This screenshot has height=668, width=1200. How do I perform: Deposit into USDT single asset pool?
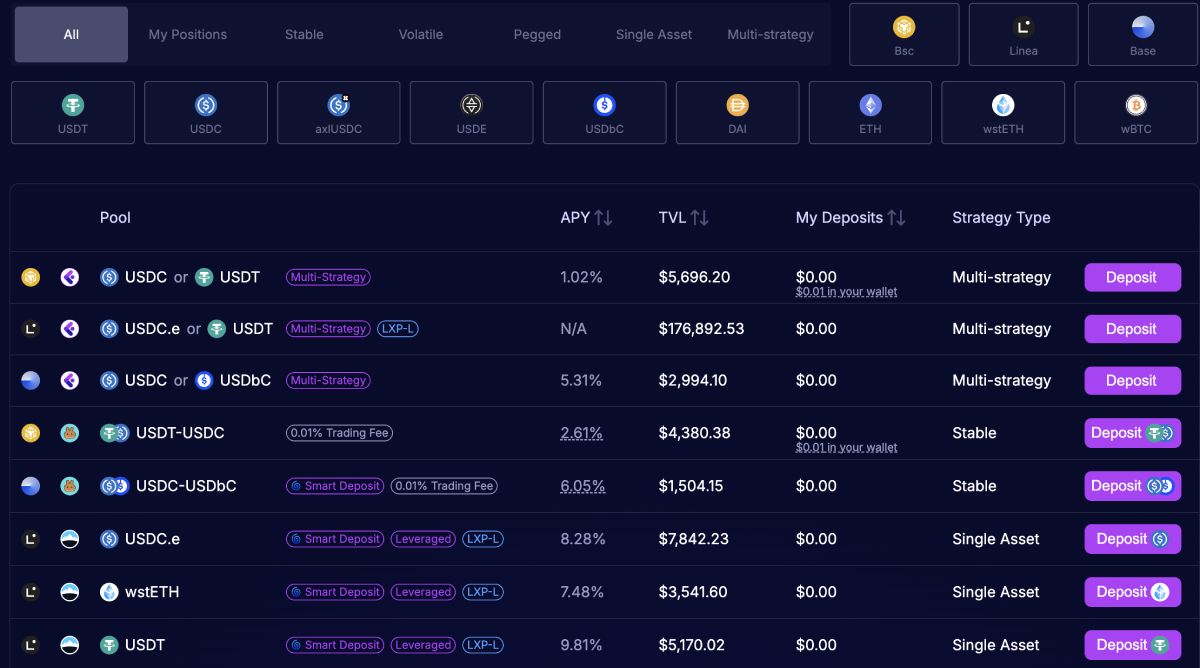tap(1132, 645)
